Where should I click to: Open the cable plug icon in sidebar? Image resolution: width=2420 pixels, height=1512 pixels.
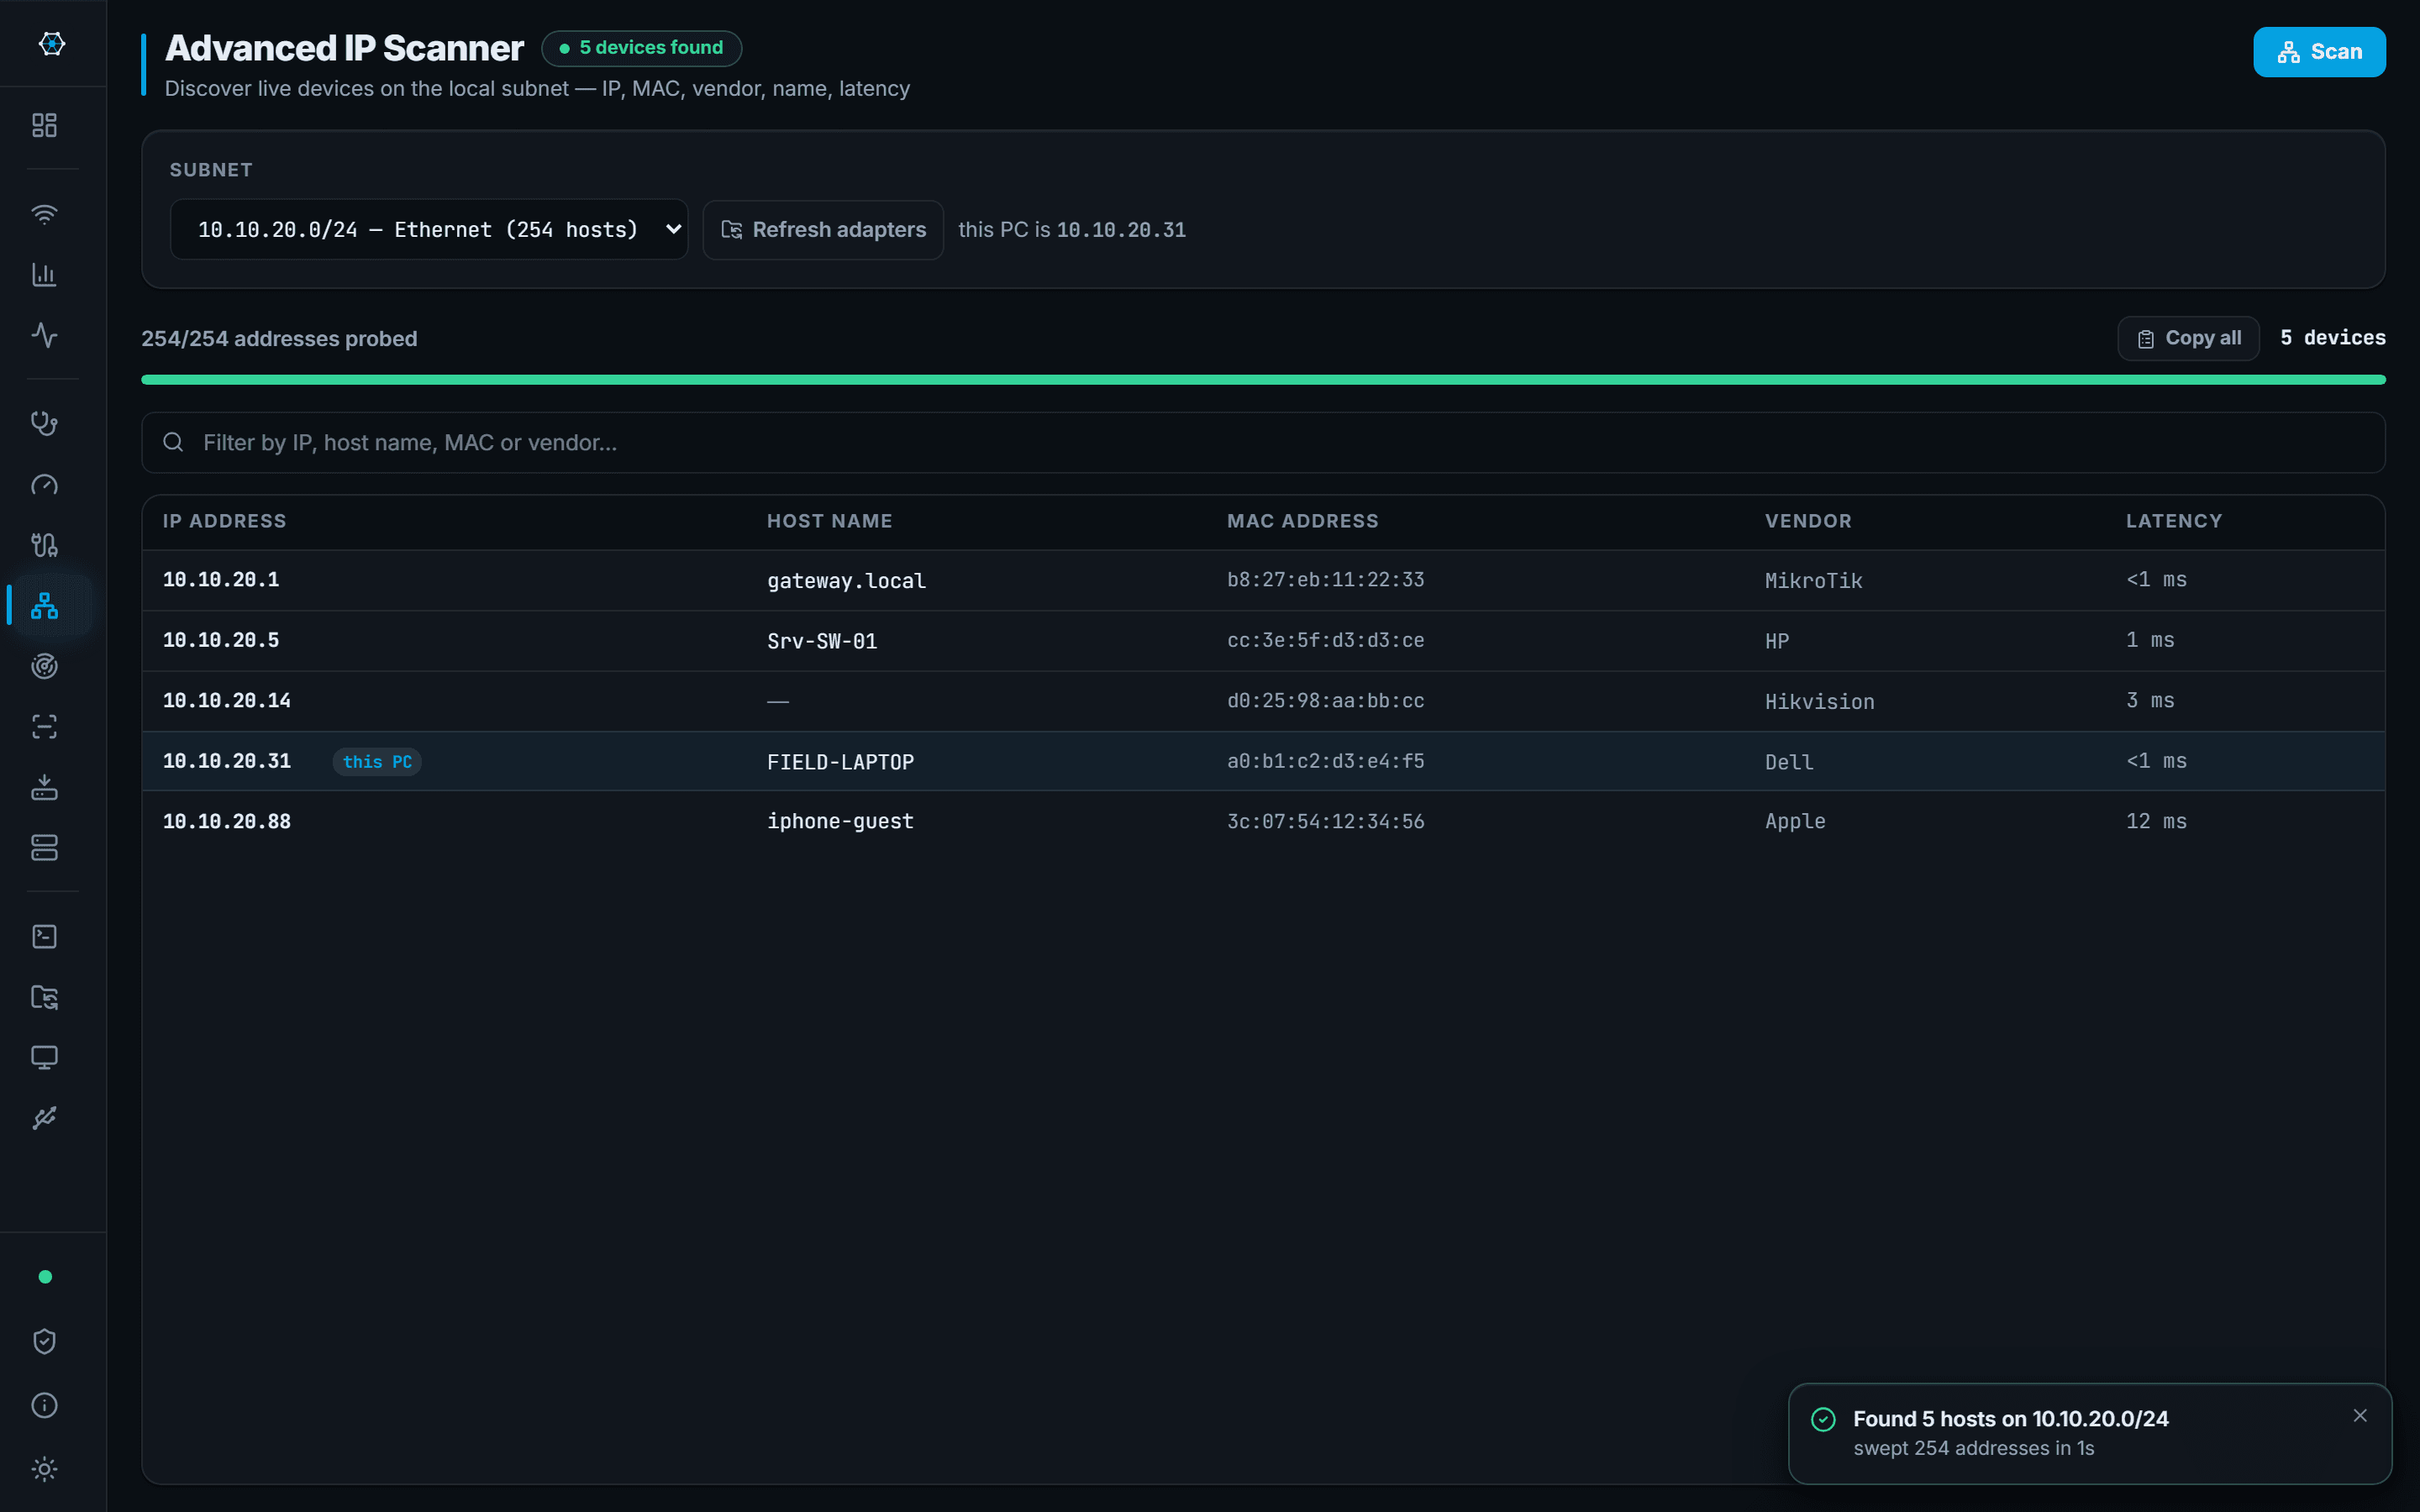[44, 544]
